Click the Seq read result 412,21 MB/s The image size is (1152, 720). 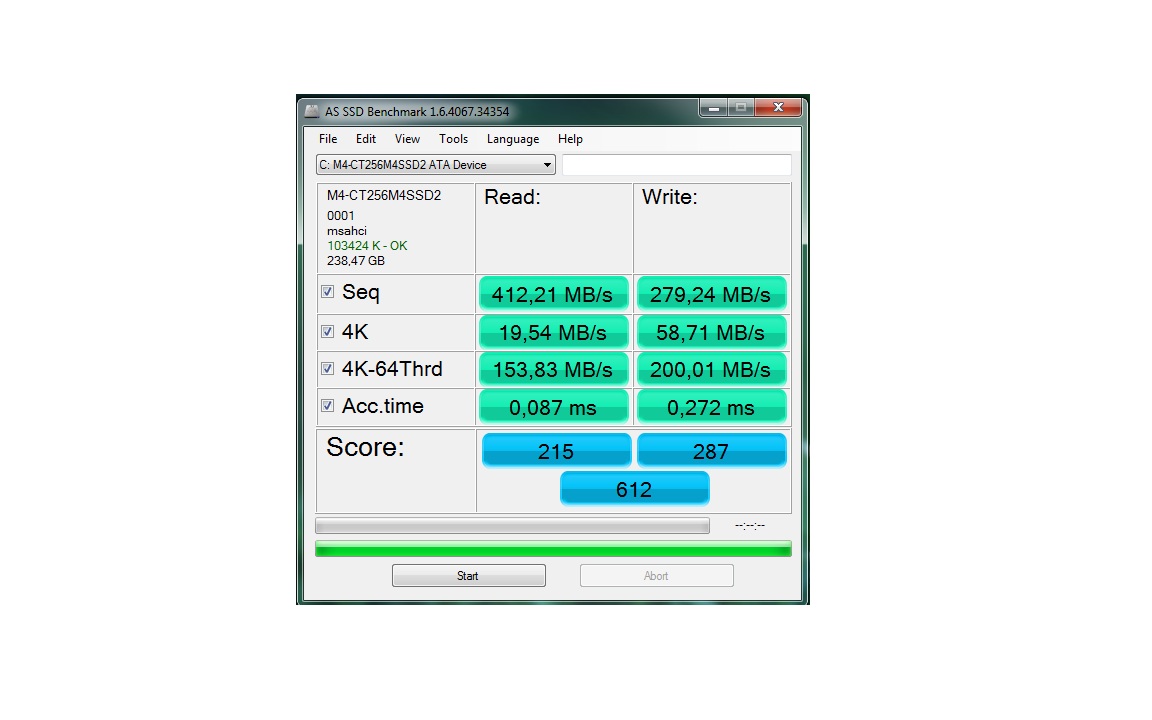click(x=553, y=294)
